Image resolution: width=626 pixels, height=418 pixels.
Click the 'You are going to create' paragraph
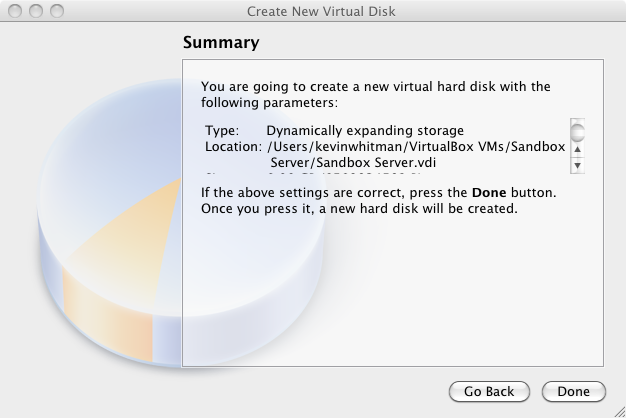click(375, 95)
